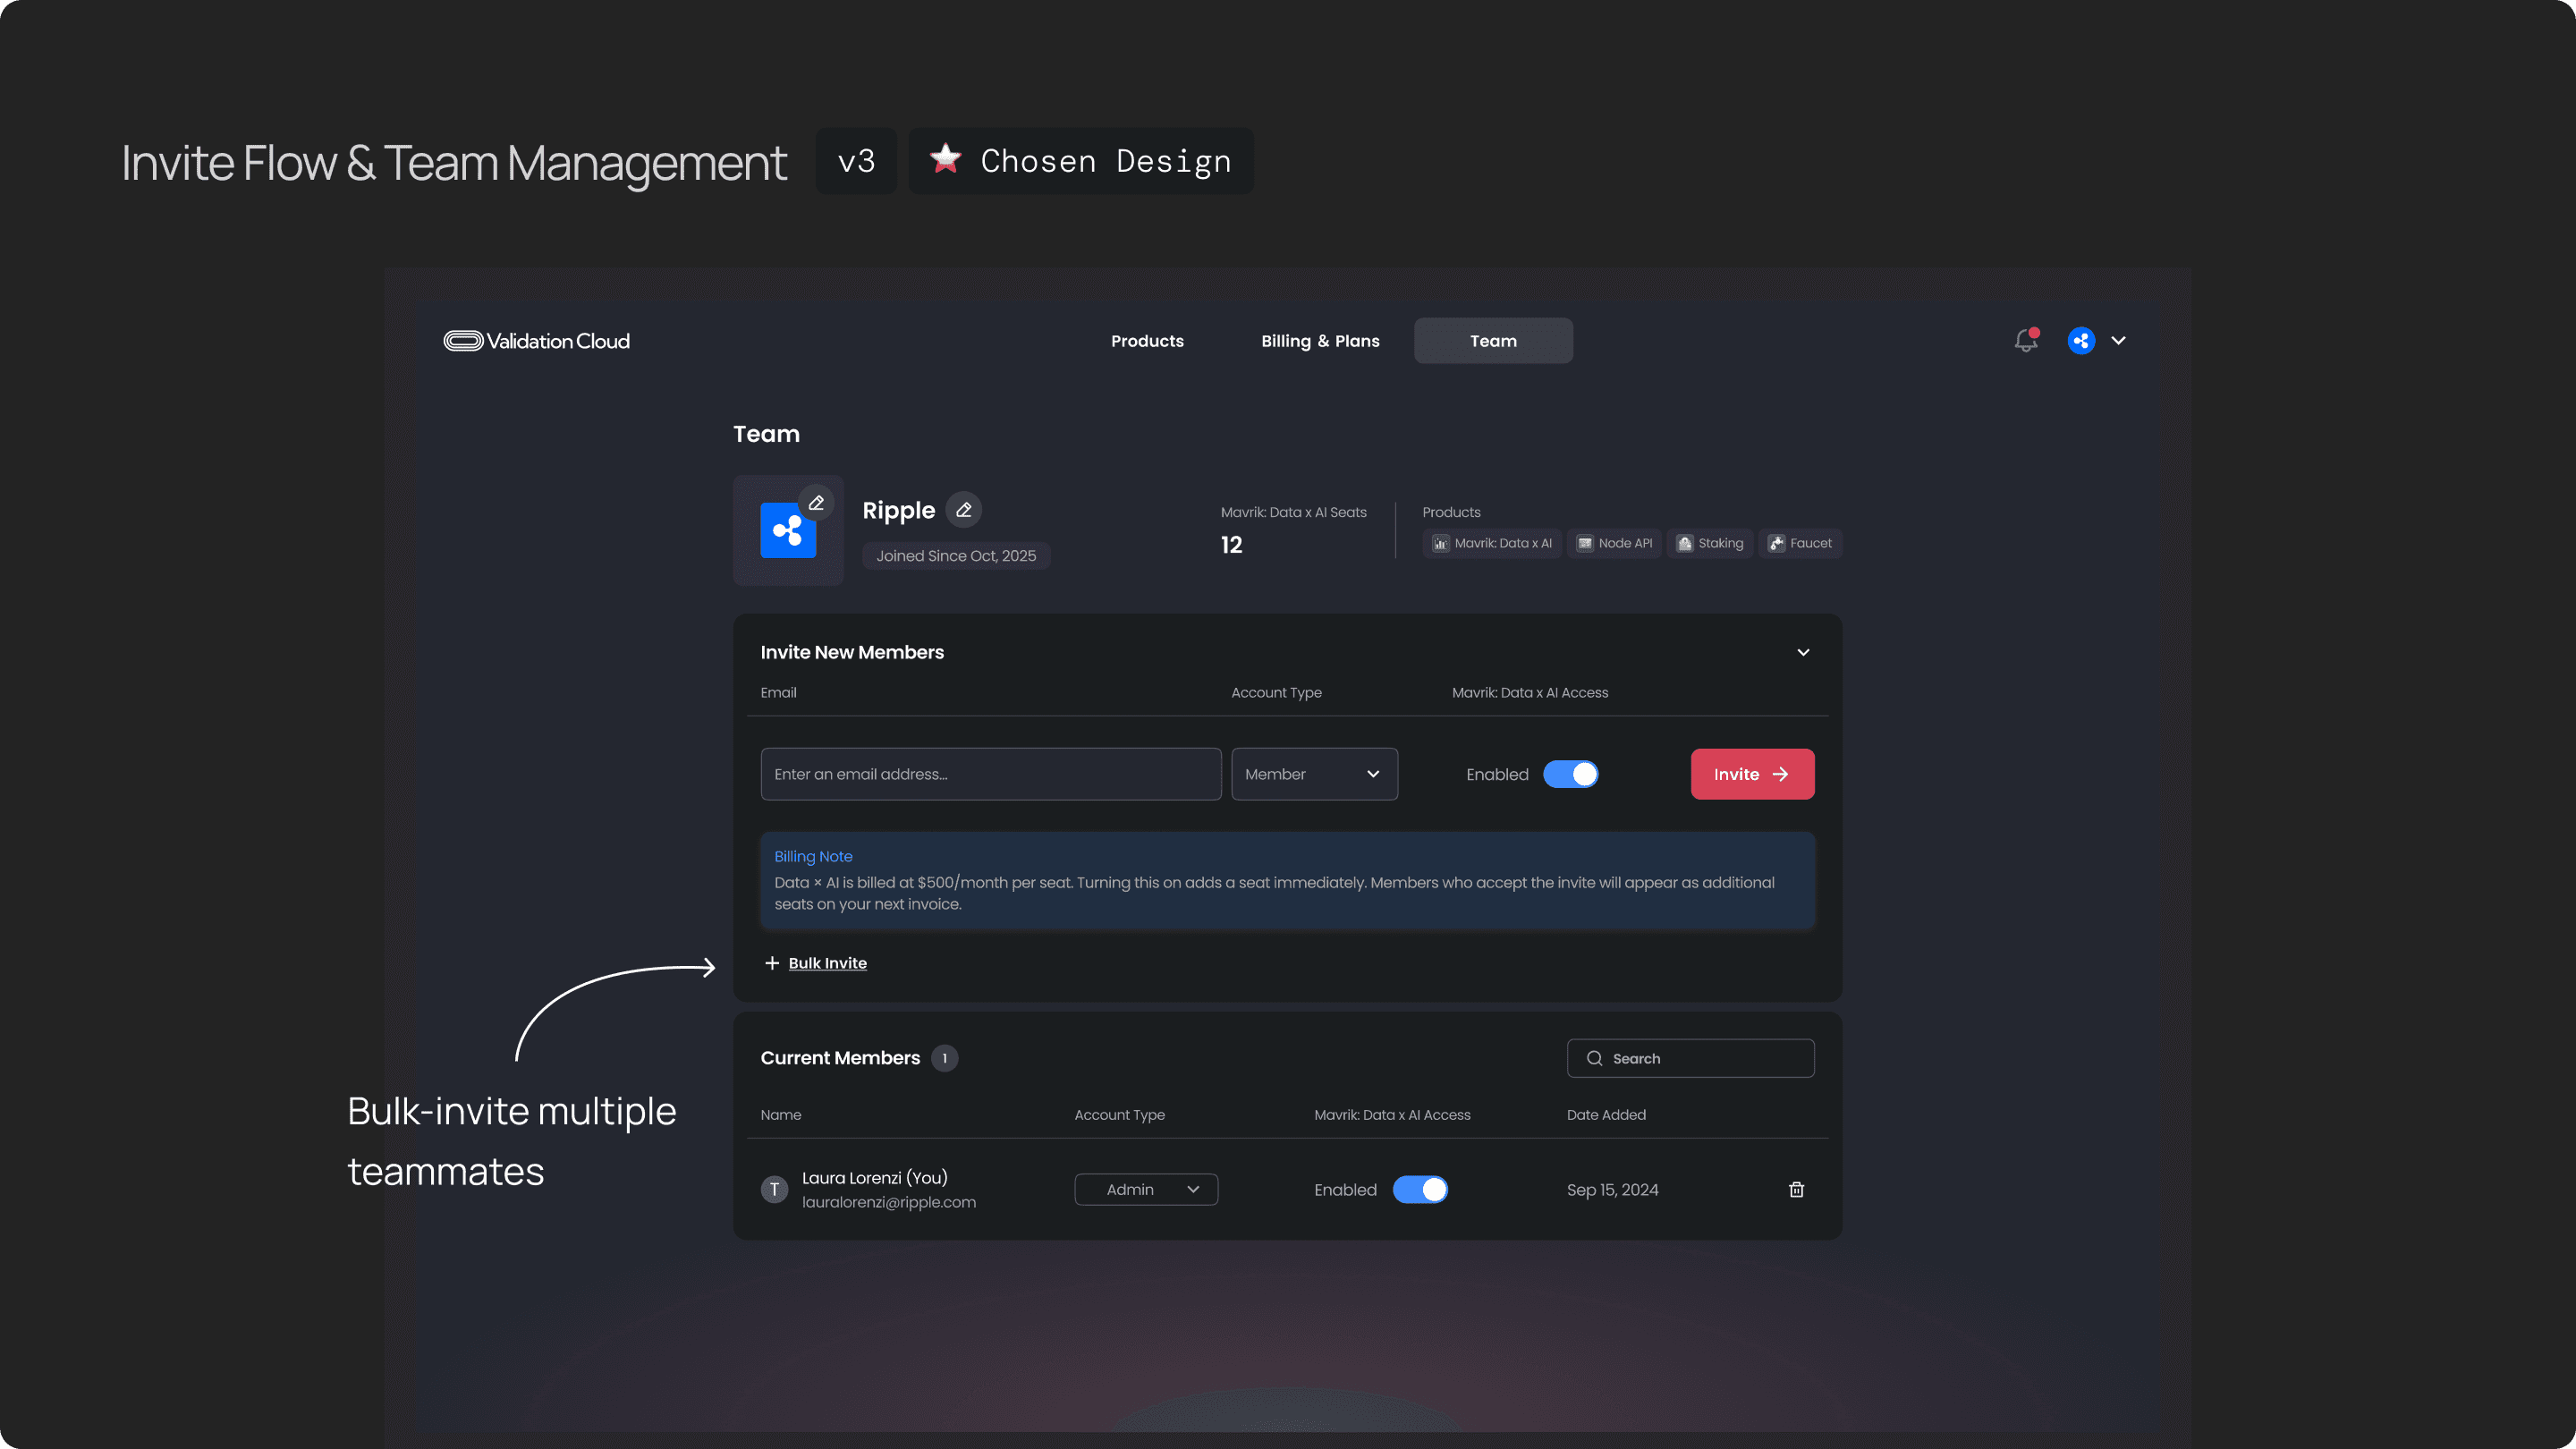Click the Mavrik: Data x AI product chip

point(1492,543)
